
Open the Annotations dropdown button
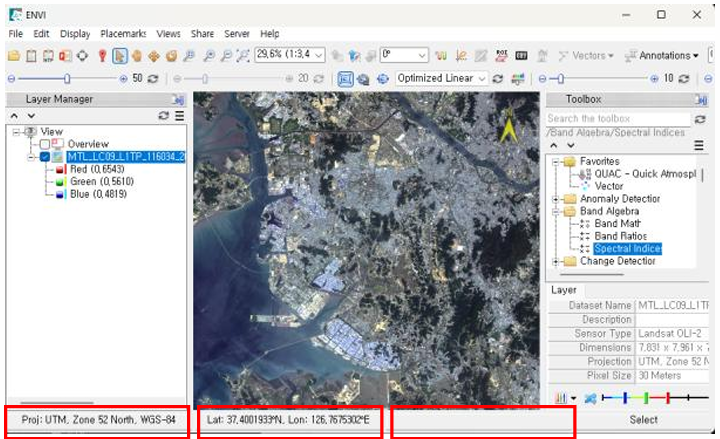point(662,56)
